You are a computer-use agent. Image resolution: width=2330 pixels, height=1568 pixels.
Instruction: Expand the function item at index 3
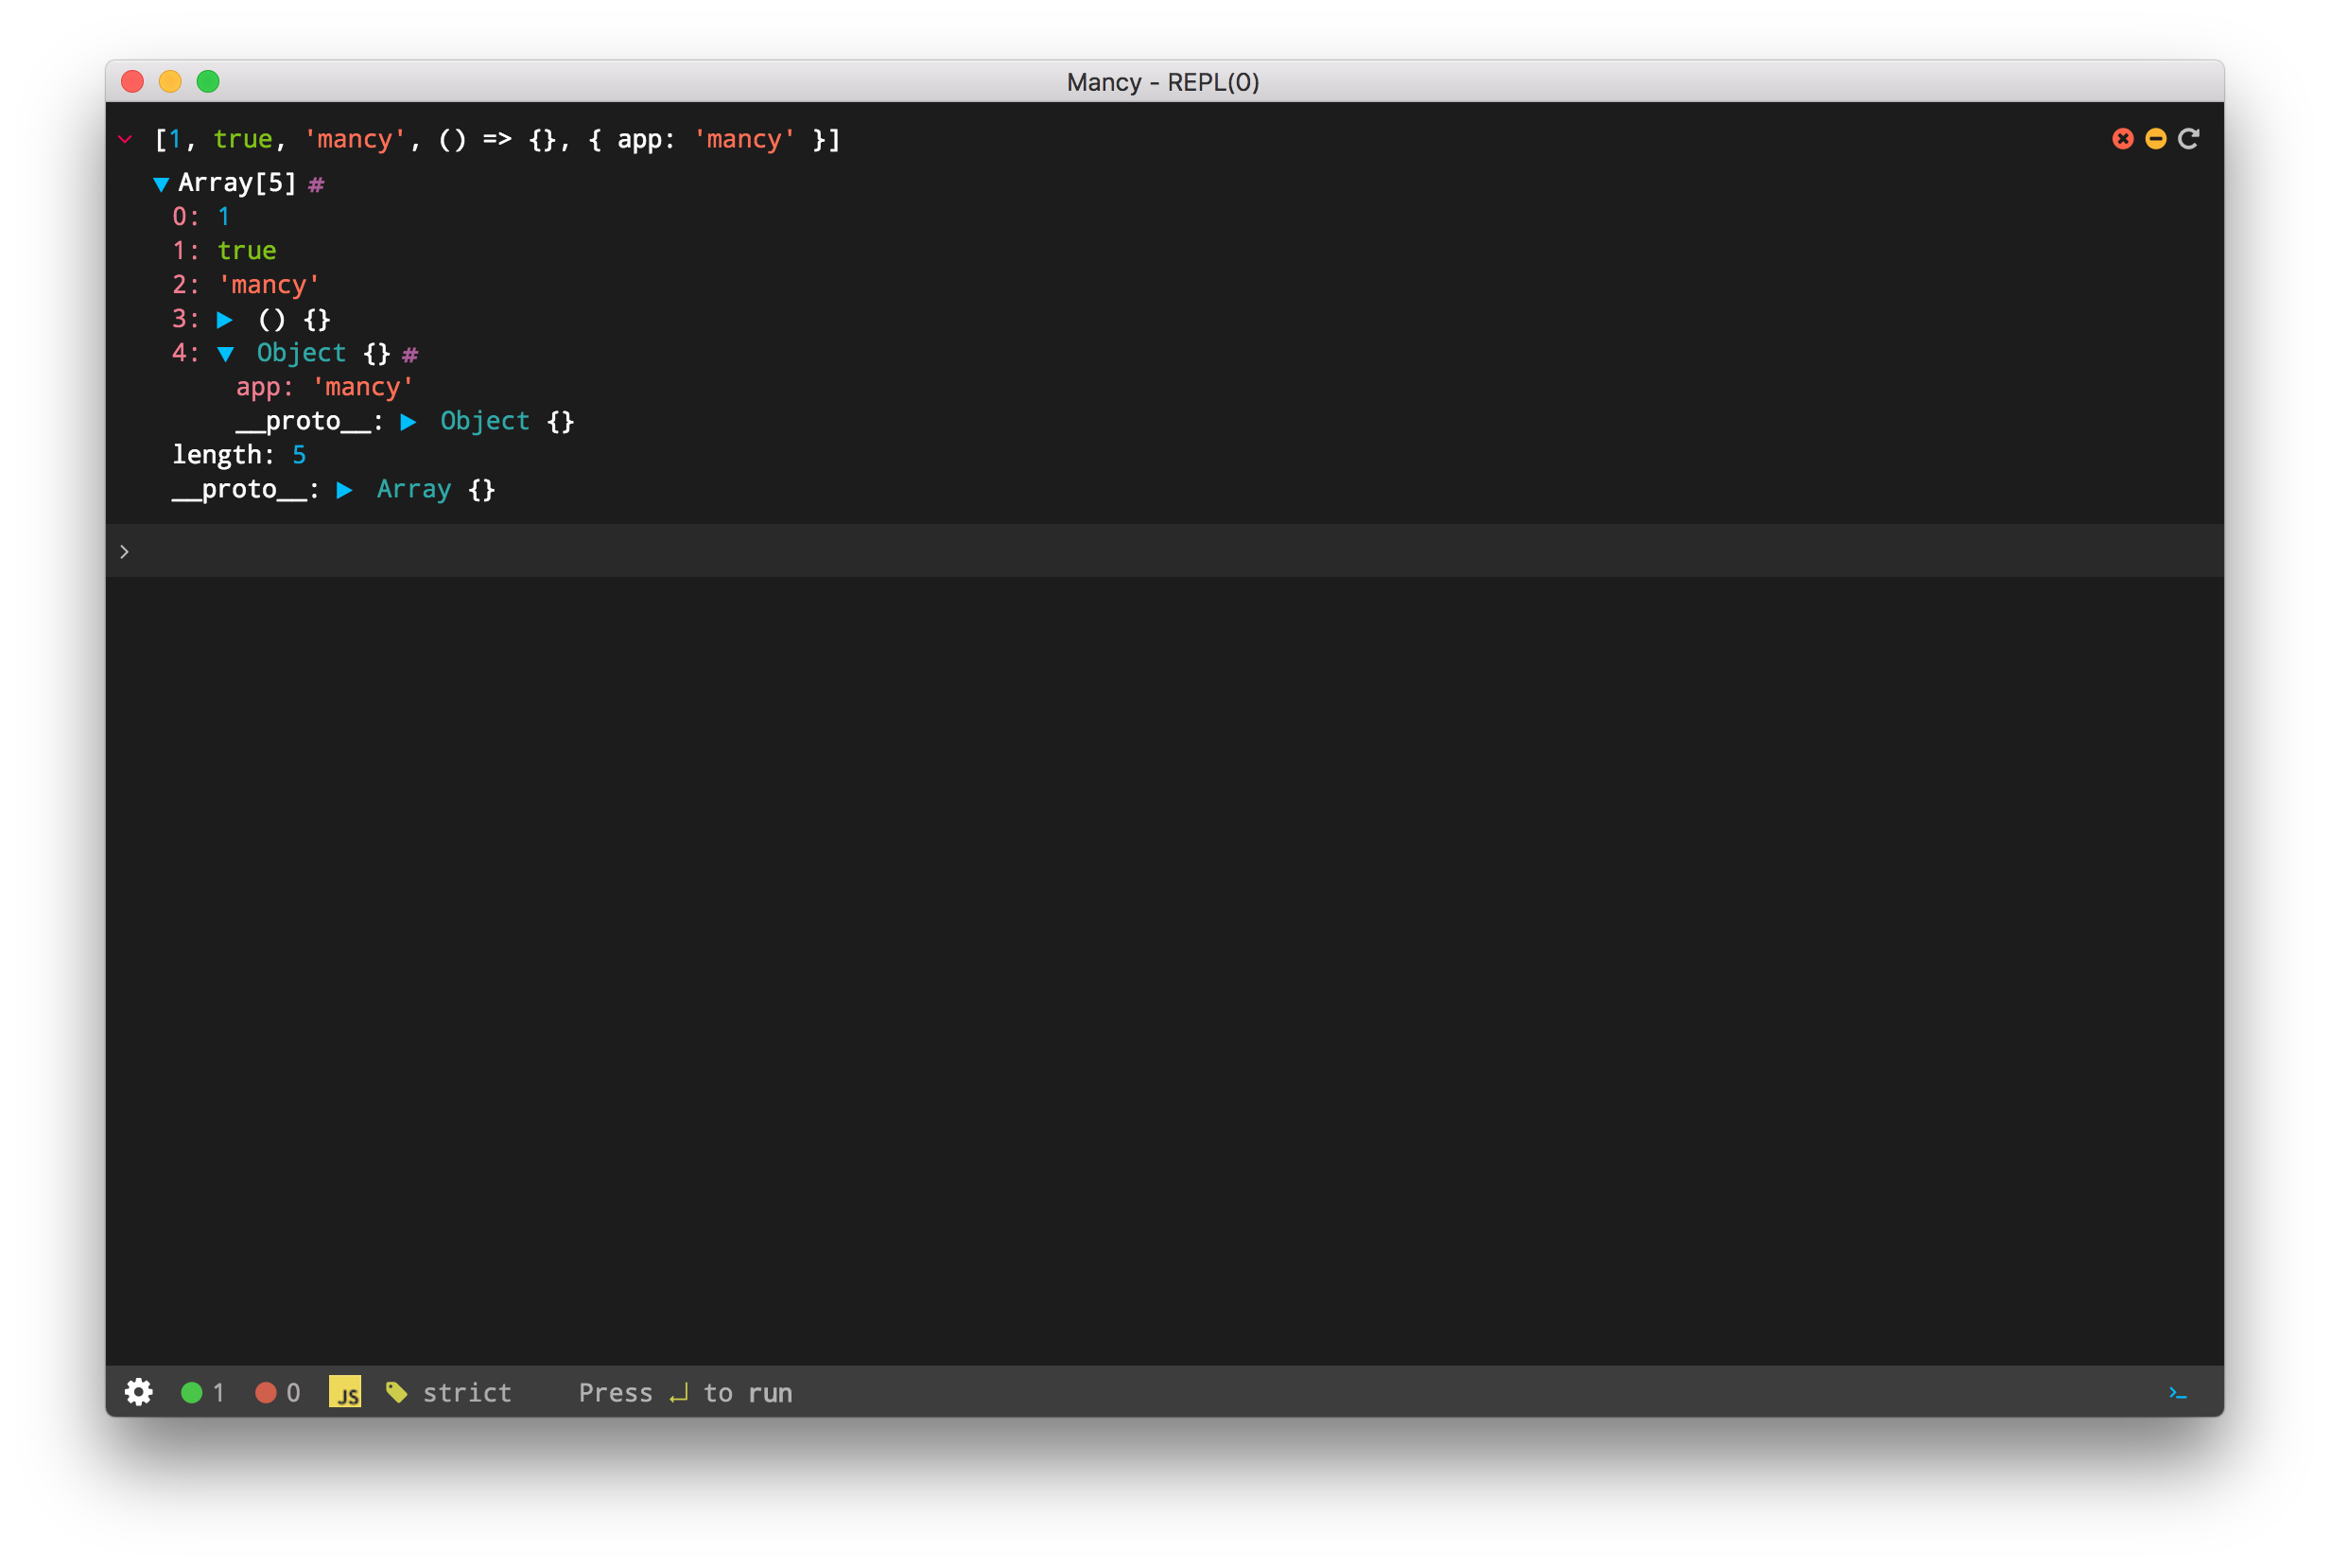(225, 320)
